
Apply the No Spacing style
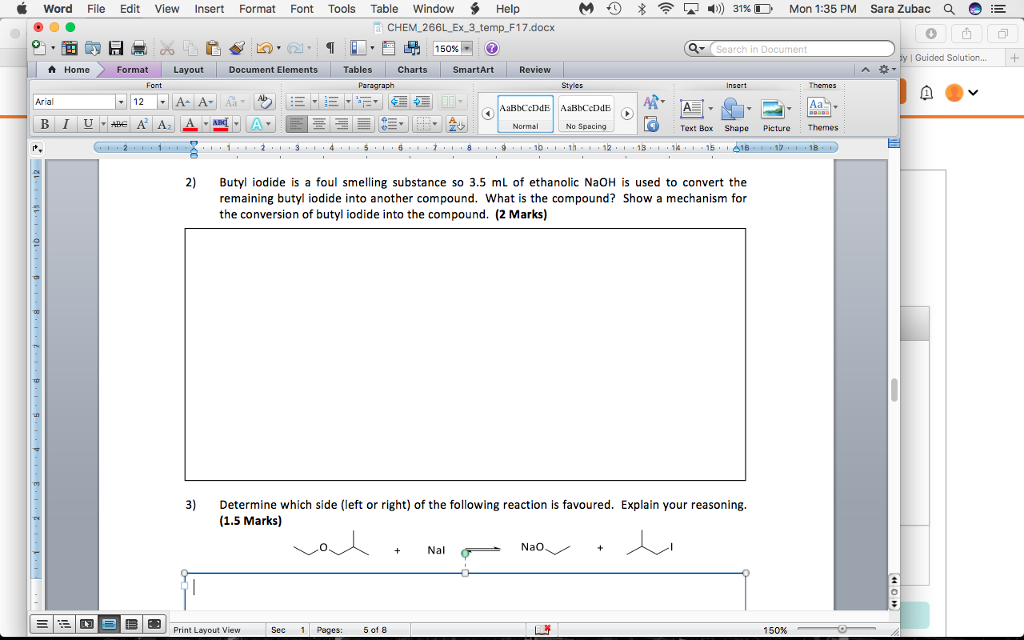click(x=585, y=113)
